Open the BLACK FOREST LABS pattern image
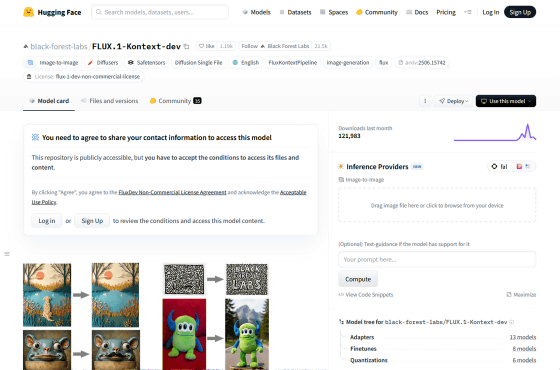This screenshot has width=560, height=370. [x=247, y=279]
